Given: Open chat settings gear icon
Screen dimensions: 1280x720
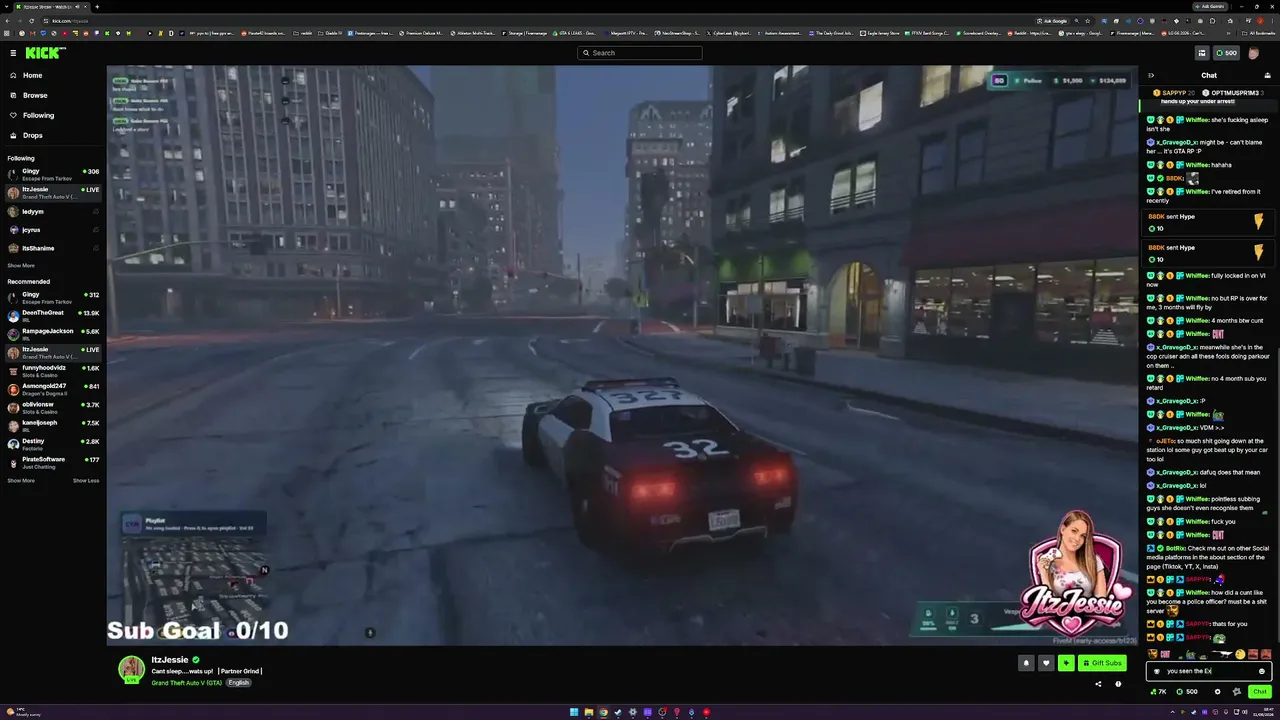Looking at the screenshot, I should point(1218,691).
